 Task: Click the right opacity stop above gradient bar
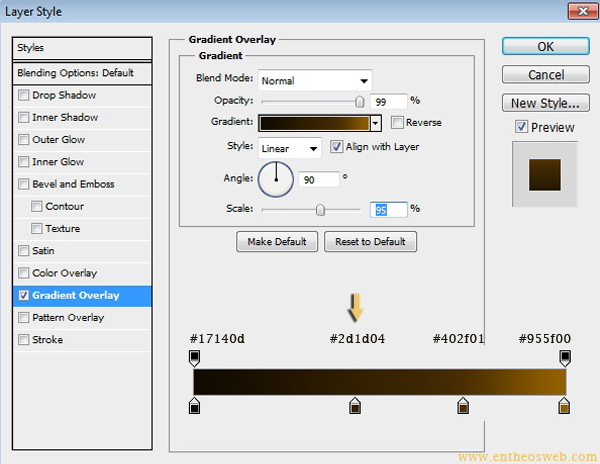(x=565, y=357)
